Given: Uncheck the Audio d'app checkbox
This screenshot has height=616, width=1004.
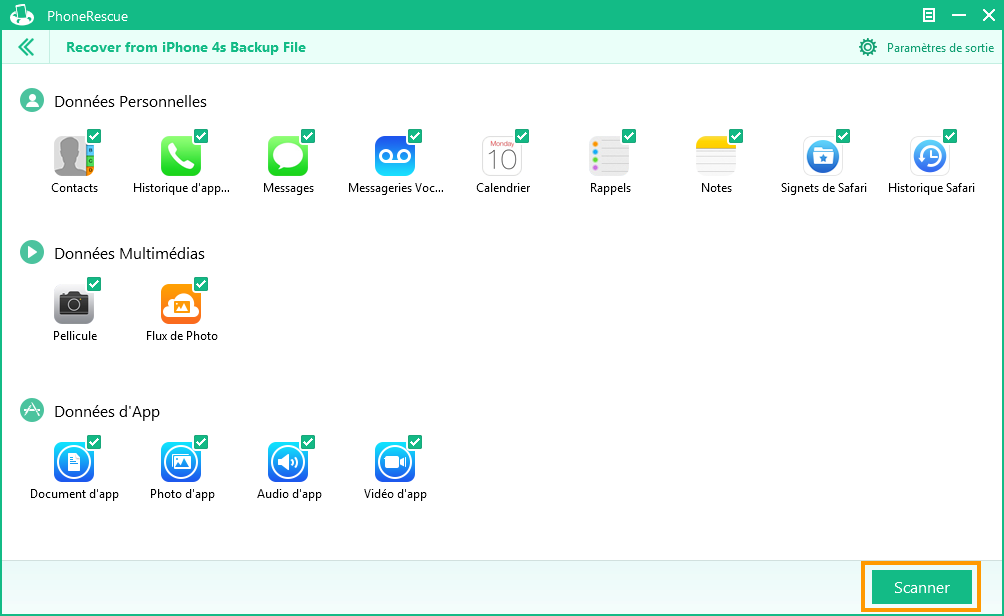Looking at the screenshot, I should tap(308, 442).
